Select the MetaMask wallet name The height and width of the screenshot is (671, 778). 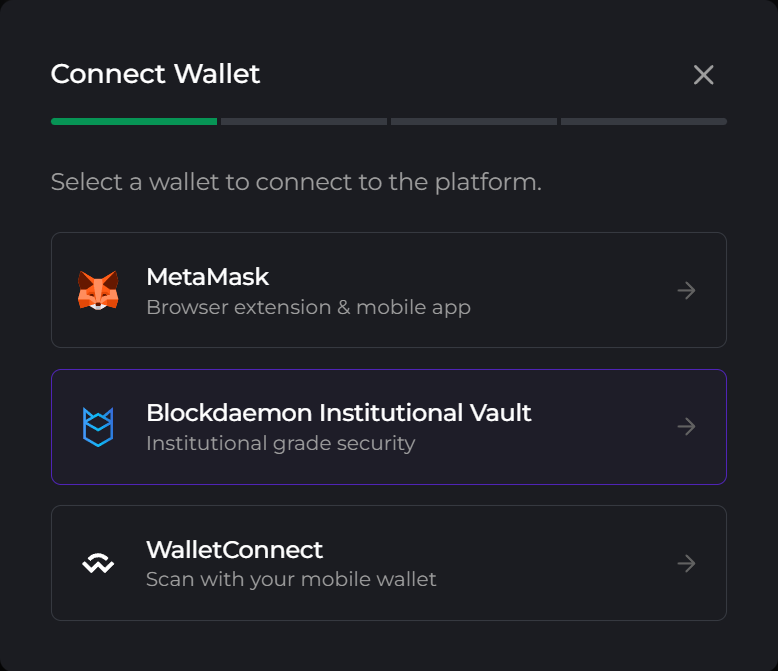coord(208,276)
